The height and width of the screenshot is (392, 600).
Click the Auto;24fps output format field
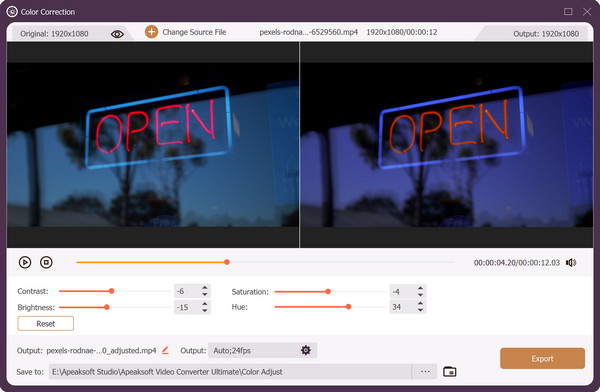coord(262,350)
